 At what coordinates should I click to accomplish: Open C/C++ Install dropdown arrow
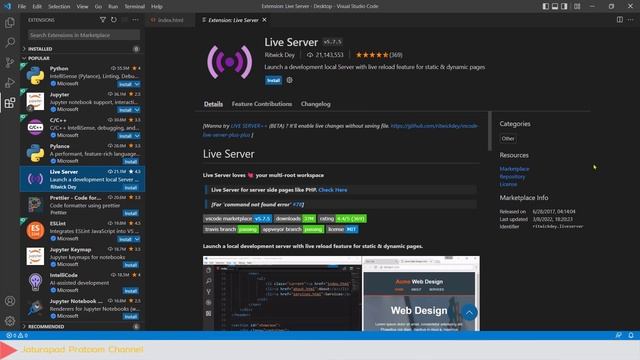tap(137, 136)
